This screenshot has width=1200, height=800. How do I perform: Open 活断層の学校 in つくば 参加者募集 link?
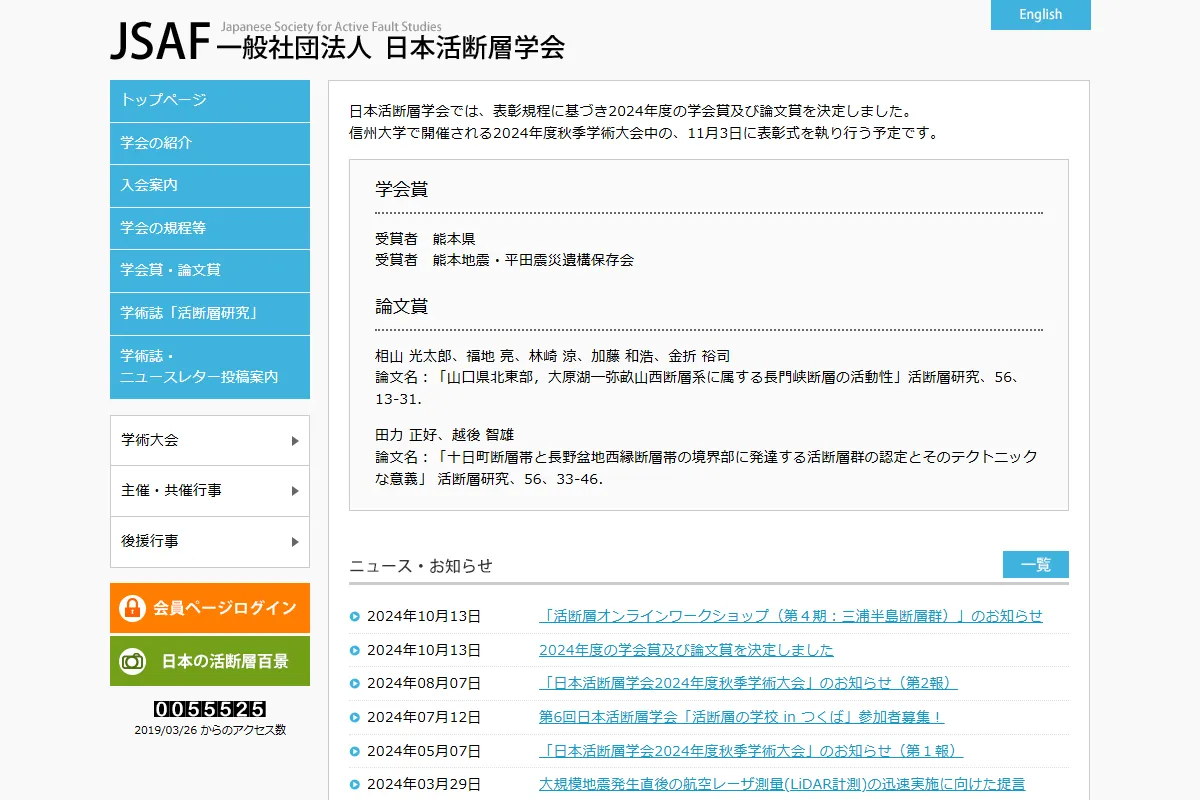coord(741,718)
